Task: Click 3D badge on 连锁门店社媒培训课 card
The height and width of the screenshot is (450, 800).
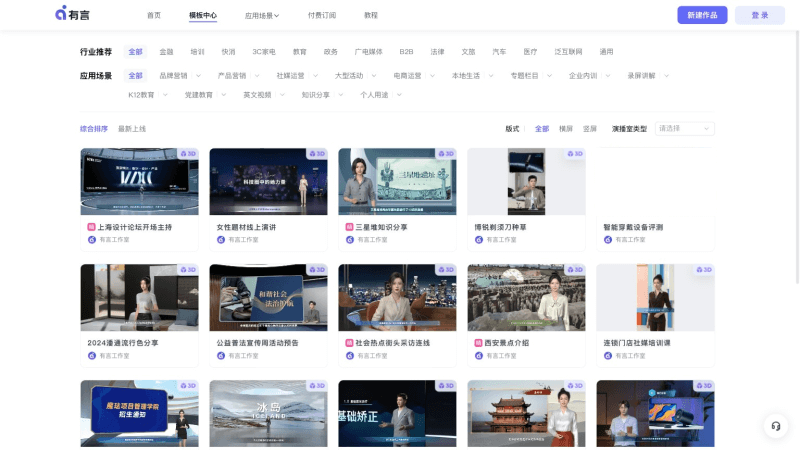Action: click(x=703, y=270)
